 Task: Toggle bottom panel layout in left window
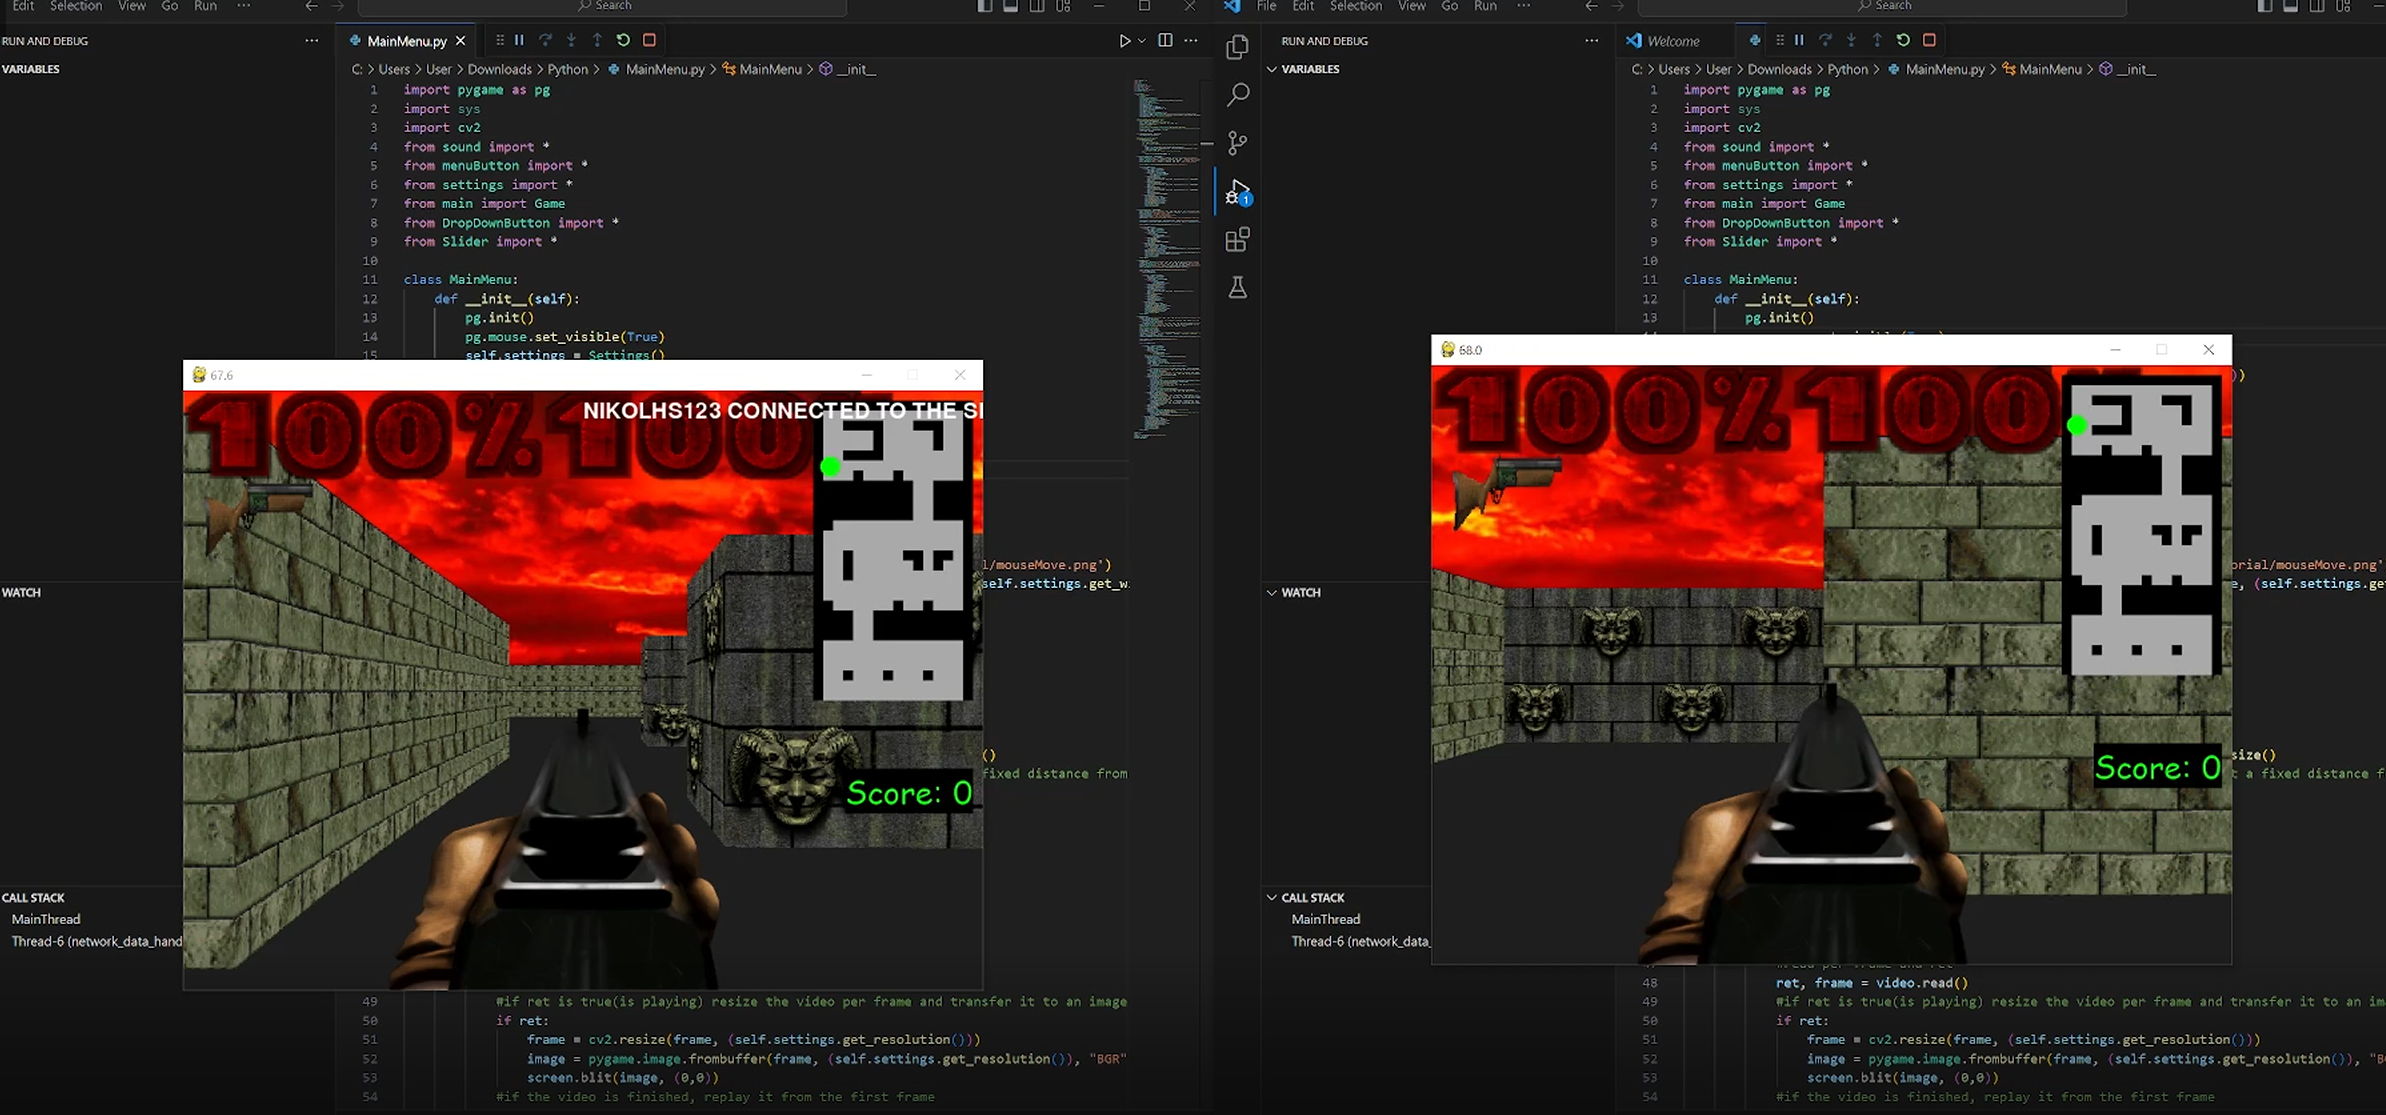pyautogui.click(x=1010, y=6)
